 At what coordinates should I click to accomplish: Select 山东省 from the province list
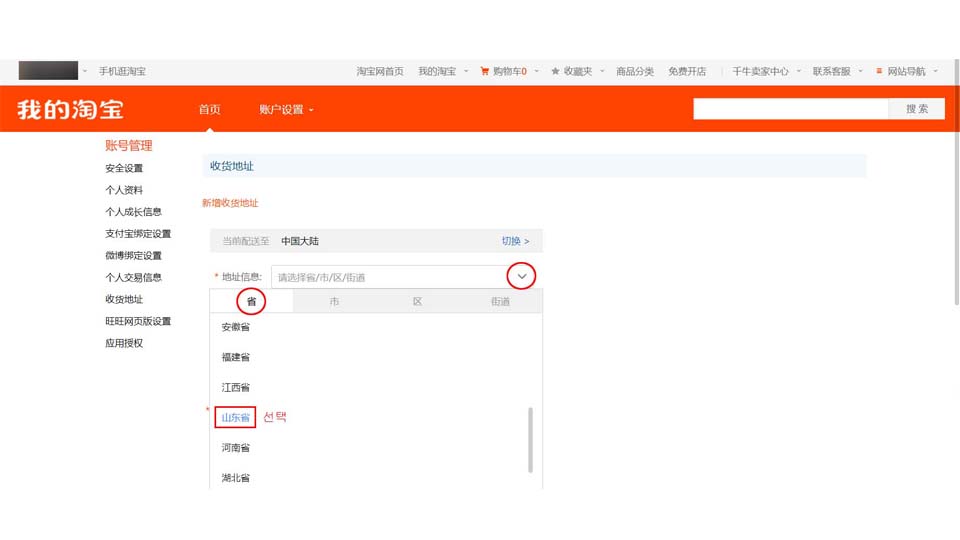click(x=236, y=418)
